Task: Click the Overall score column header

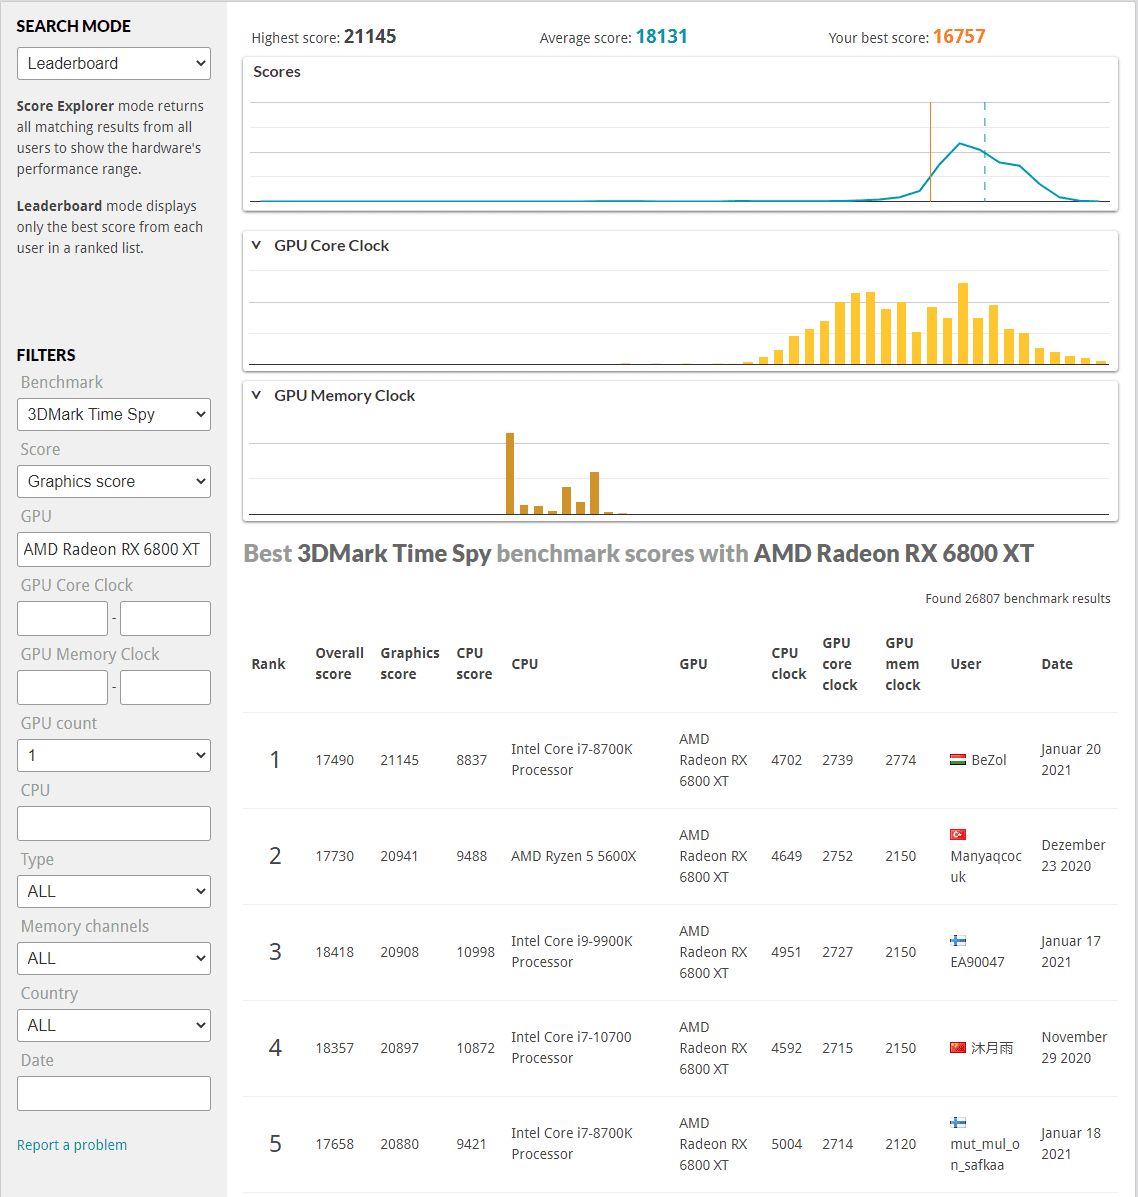Action: 340,663
